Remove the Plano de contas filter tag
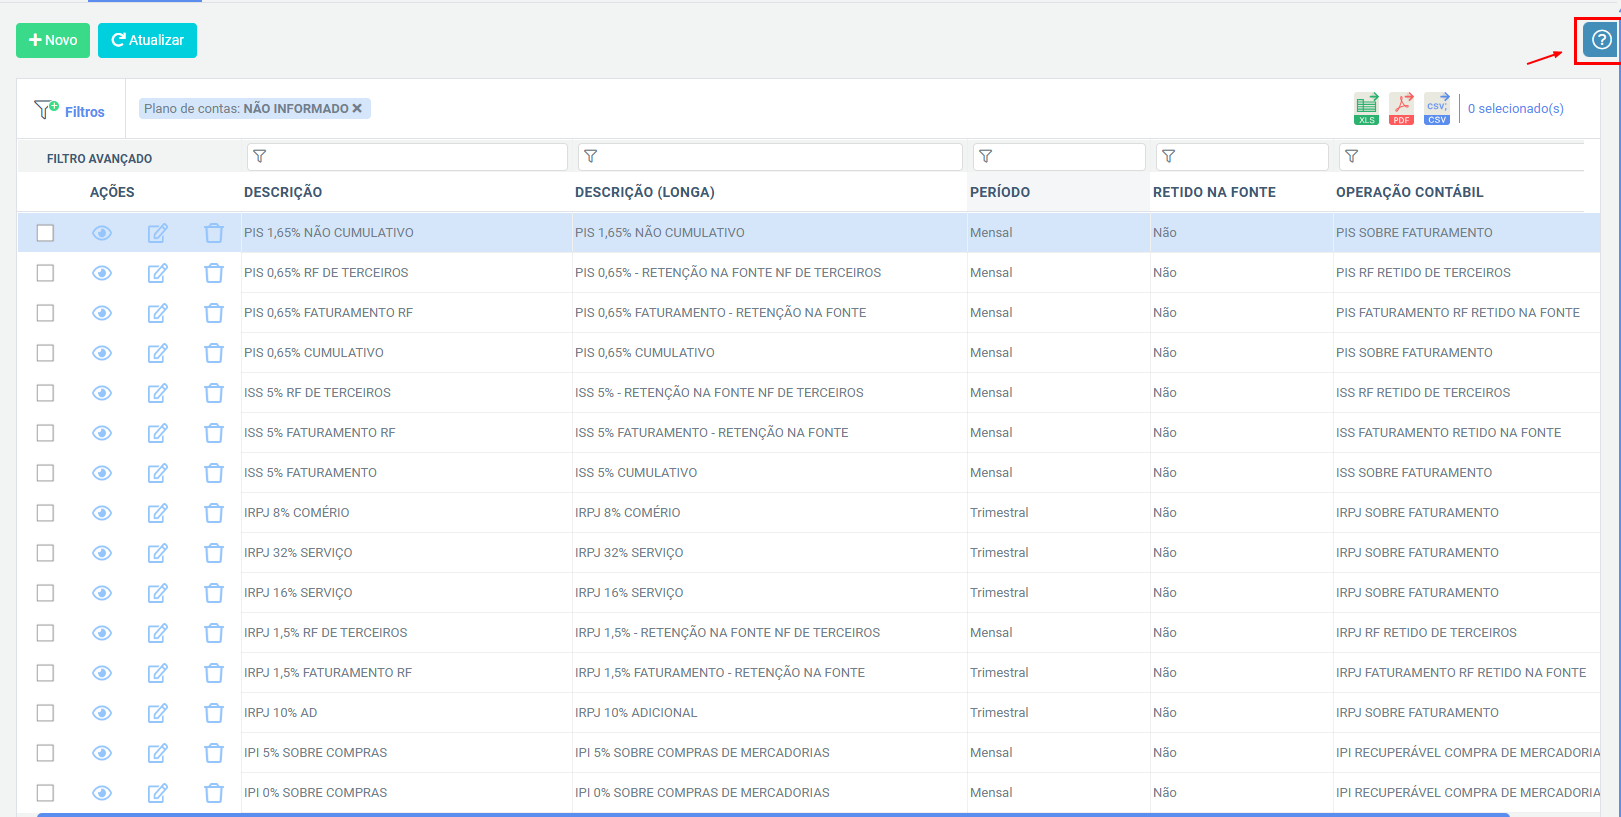1621x817 pixels. [357, 108]
